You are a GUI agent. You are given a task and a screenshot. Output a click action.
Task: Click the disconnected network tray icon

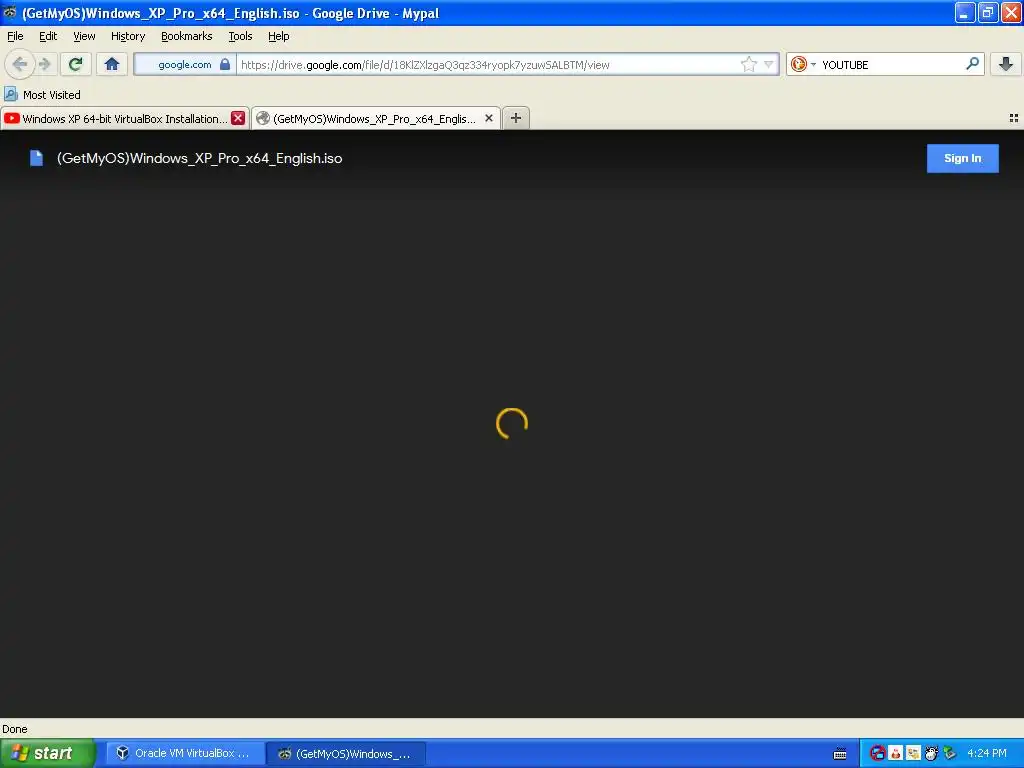pos(877,753)
